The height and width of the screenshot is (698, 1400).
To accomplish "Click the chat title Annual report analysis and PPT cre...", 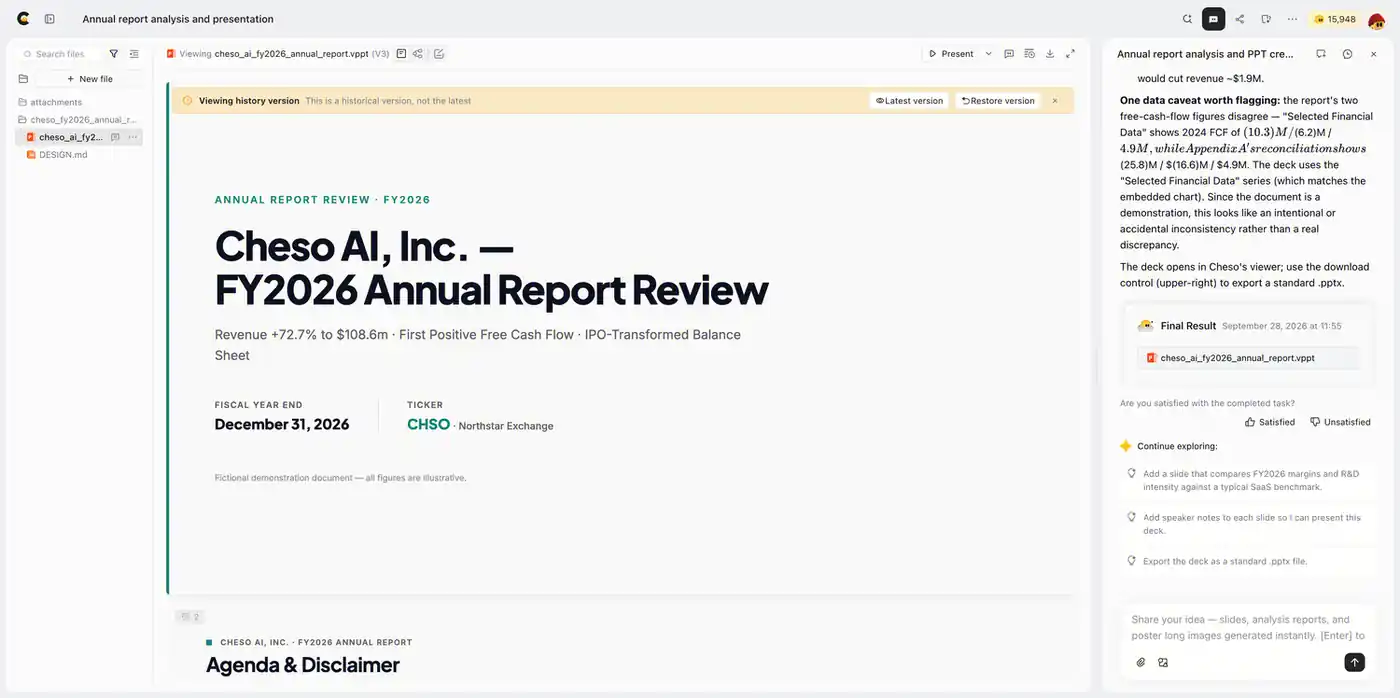I will (1205, 54).
